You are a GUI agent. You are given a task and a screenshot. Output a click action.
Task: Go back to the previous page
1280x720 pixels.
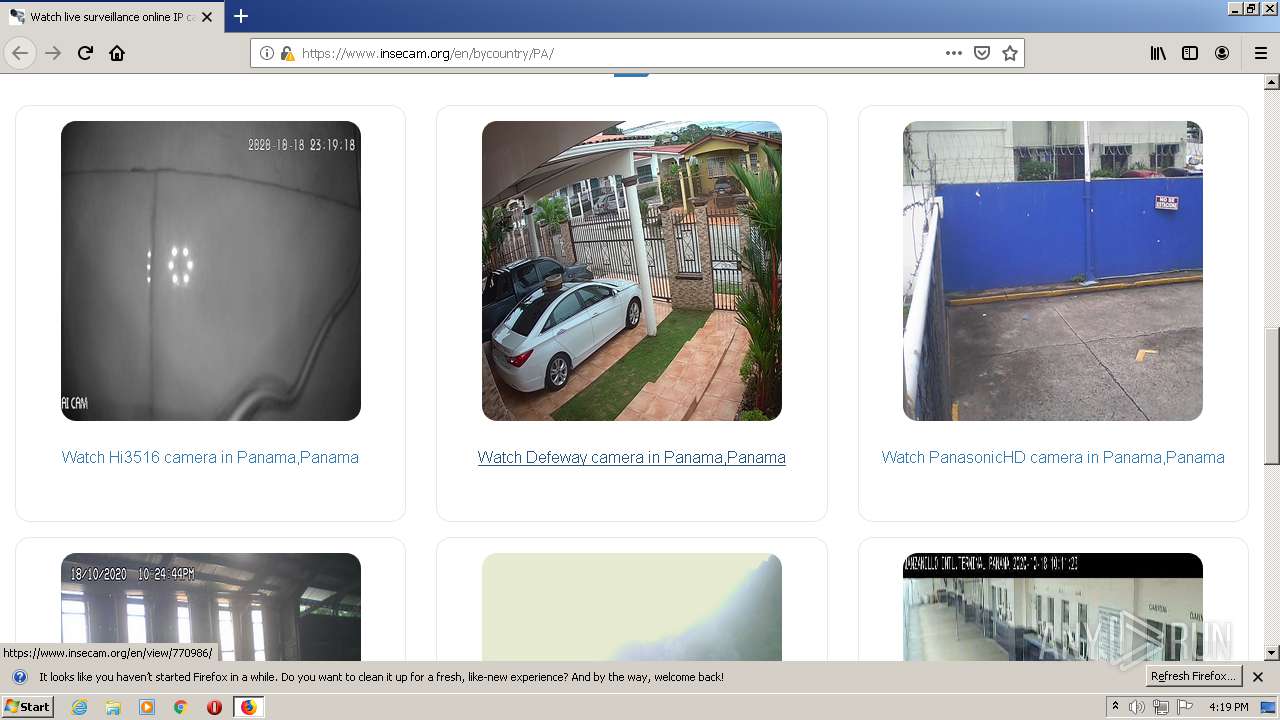(20, 53)
